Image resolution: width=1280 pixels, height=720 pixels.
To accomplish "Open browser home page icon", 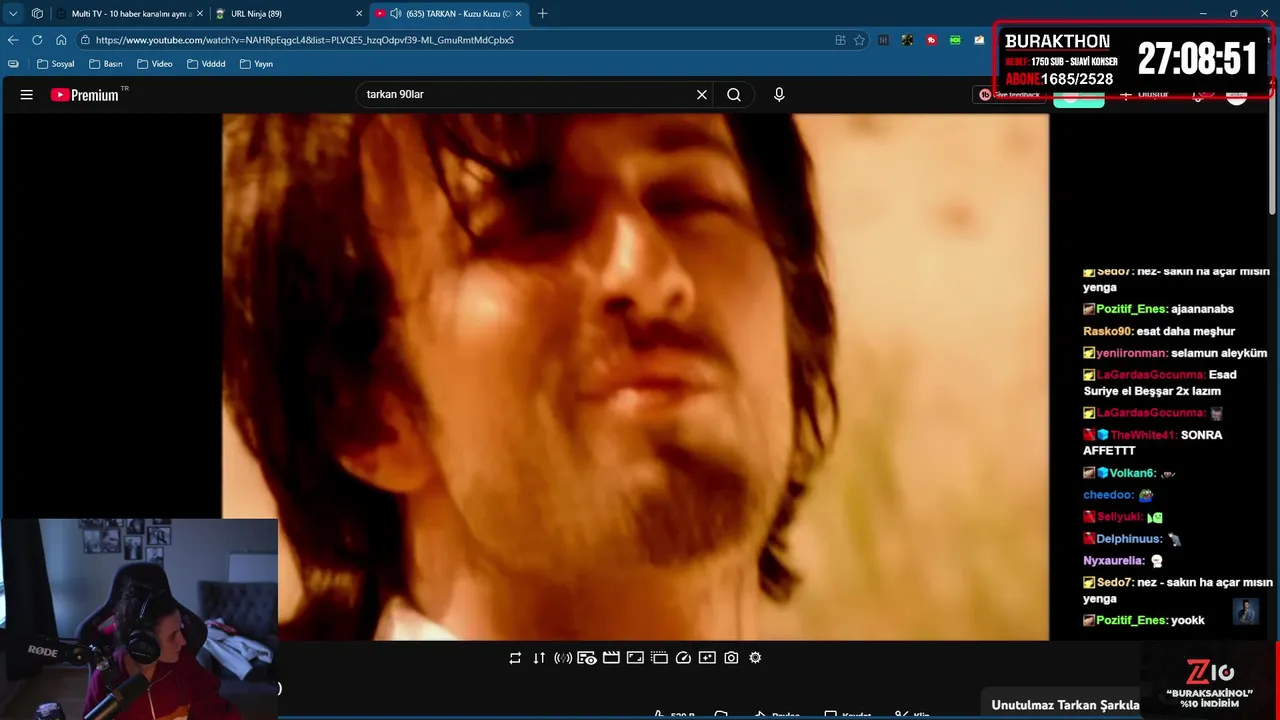I will 61,40.
